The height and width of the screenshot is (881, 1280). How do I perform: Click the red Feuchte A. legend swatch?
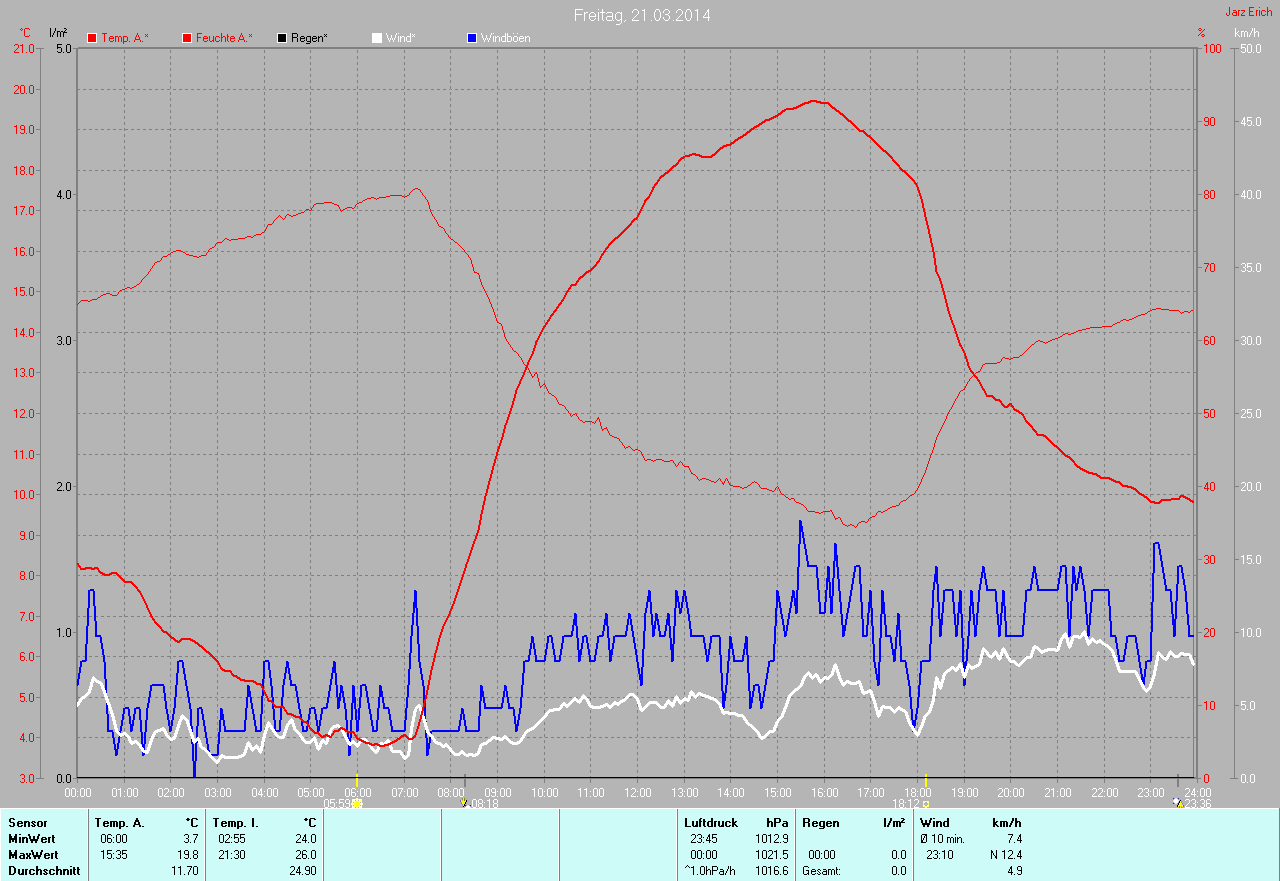coord(187,38)
